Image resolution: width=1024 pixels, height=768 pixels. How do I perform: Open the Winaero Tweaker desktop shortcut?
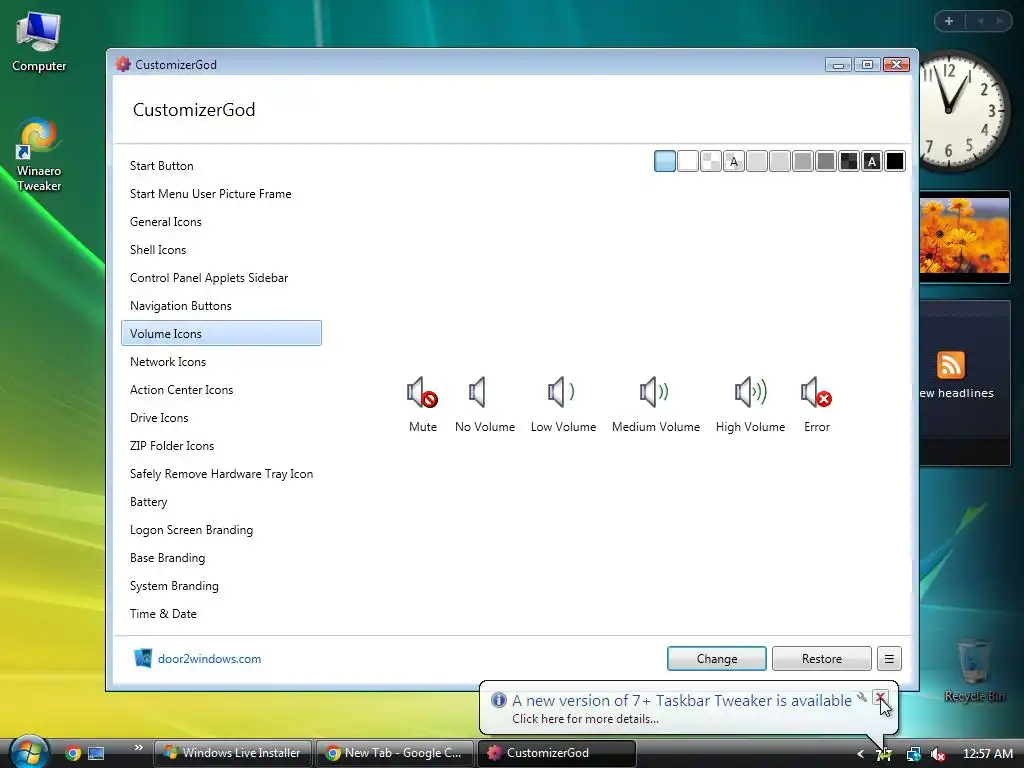(x=39, y=155)
